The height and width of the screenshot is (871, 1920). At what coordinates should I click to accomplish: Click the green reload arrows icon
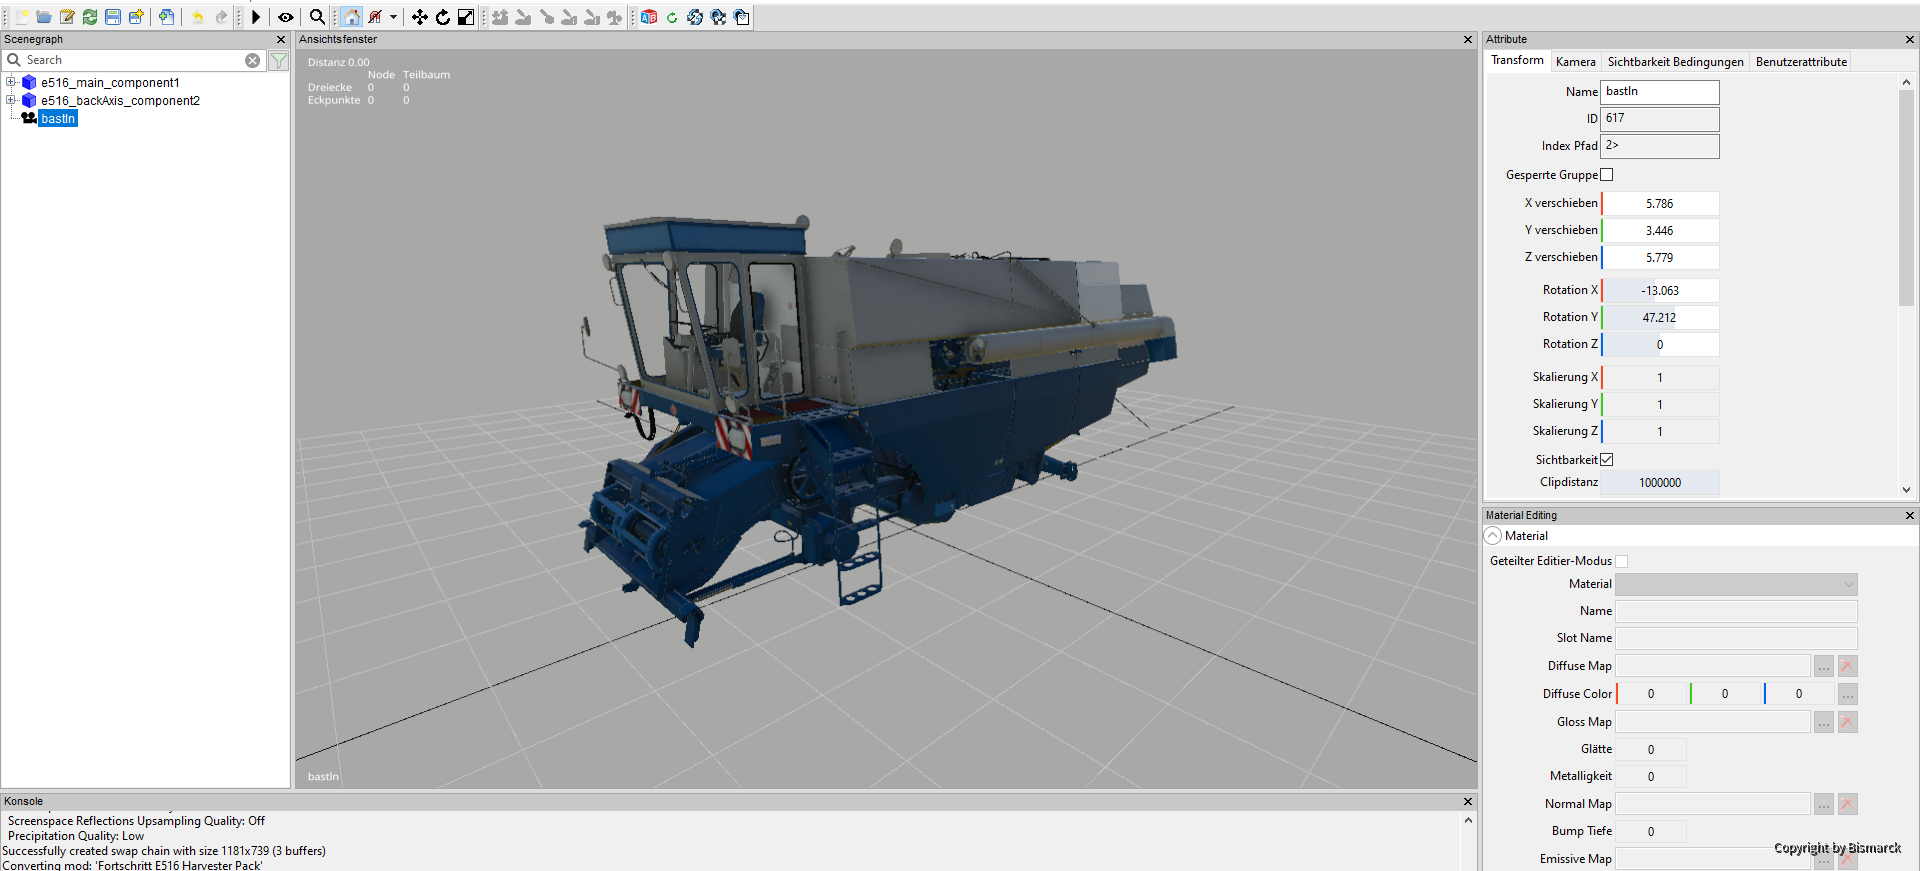pos(90,17)
